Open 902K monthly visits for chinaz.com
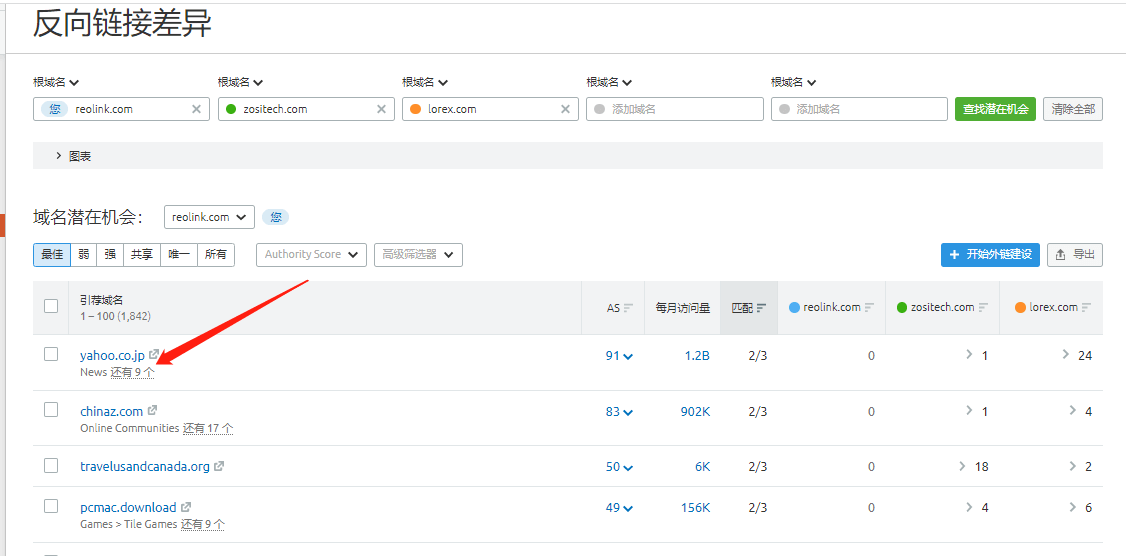The height and width of the screenshot is (556, 1126). (x=695, y=412)
